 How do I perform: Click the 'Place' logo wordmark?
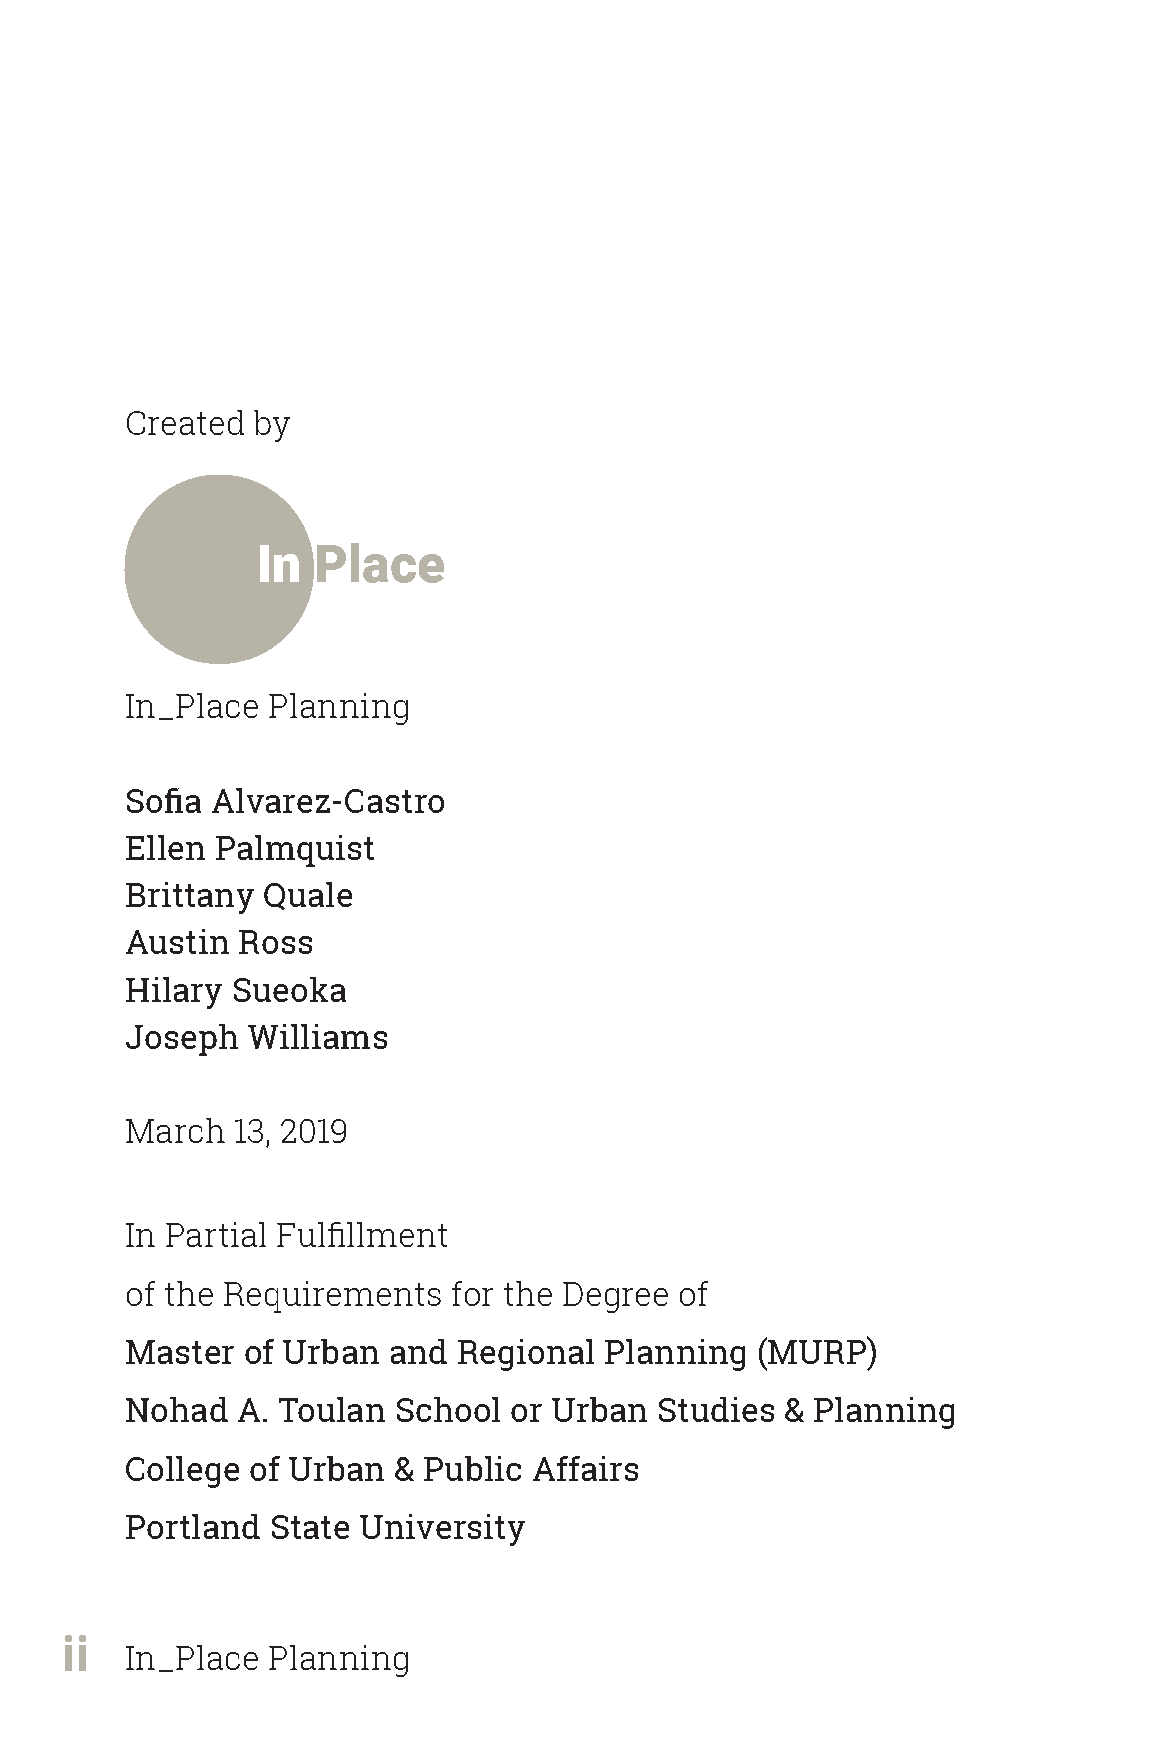point(380,565)
